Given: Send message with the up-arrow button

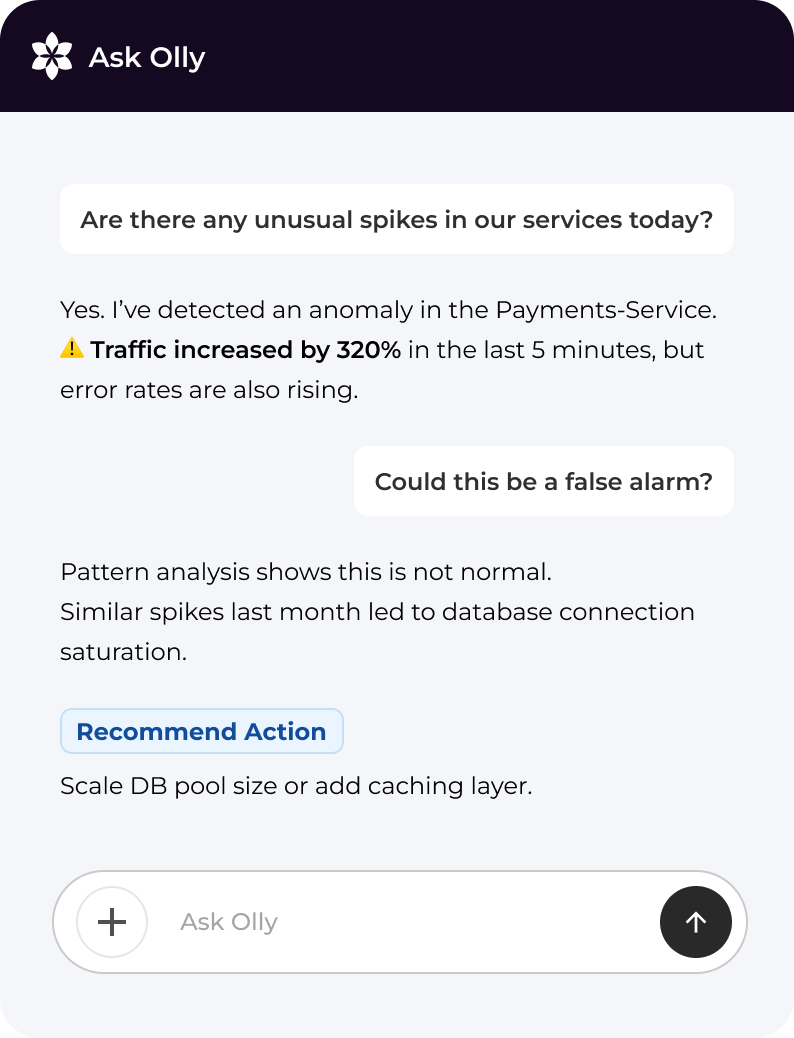Looking at the screenshot, I should 696,922.
